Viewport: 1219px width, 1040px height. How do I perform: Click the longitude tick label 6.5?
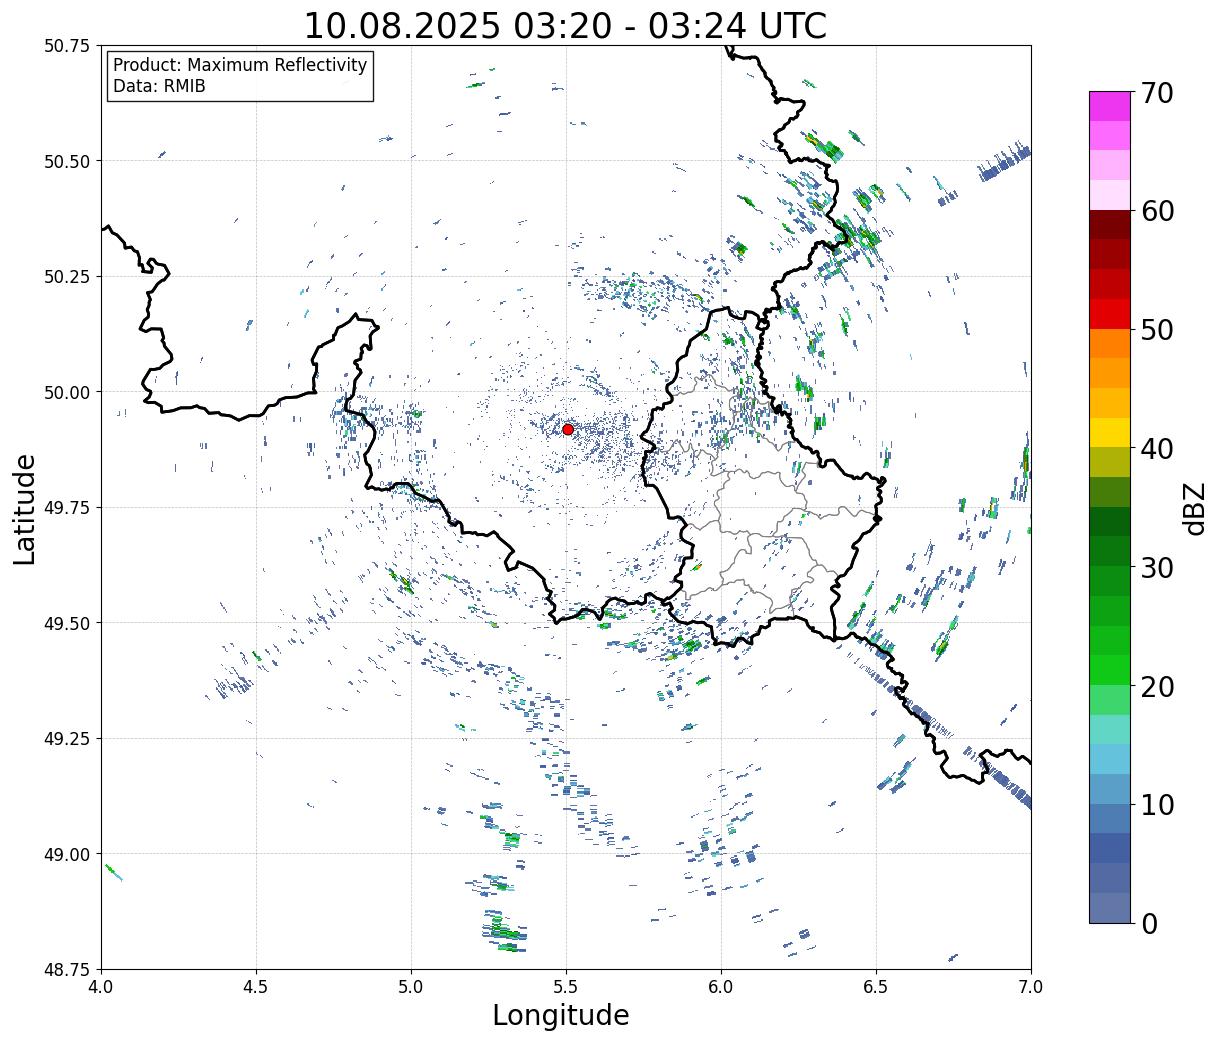(876, 987)
